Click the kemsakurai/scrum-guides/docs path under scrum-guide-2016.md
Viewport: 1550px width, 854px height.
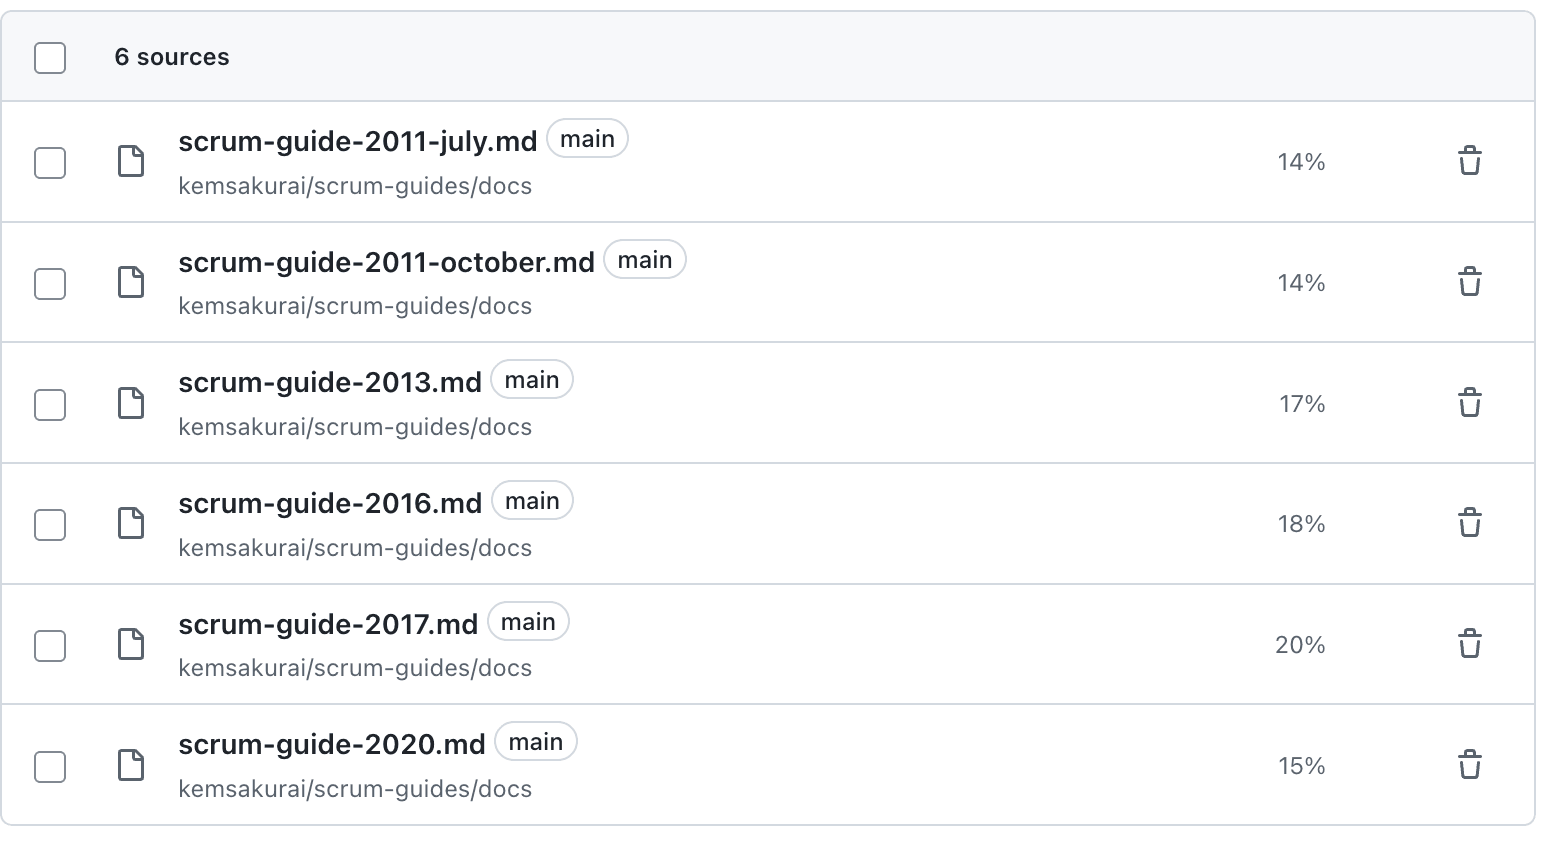(x=355, y=548)
